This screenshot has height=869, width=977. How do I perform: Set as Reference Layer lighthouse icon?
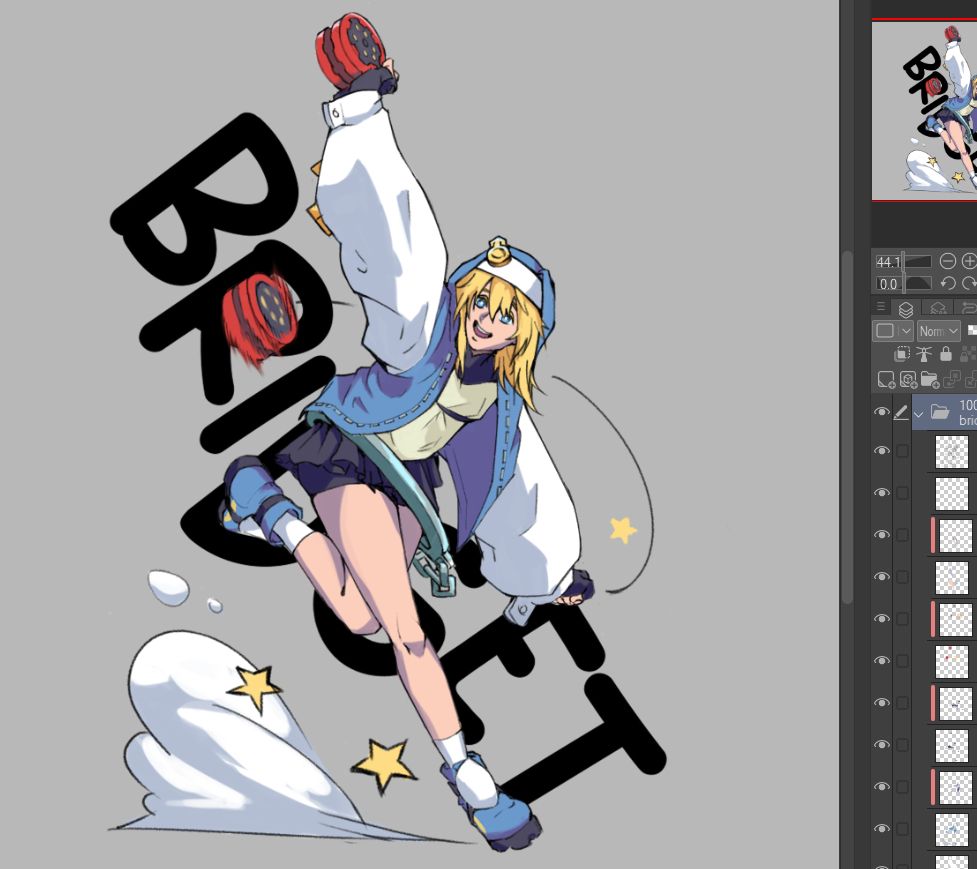pos(923,354)
